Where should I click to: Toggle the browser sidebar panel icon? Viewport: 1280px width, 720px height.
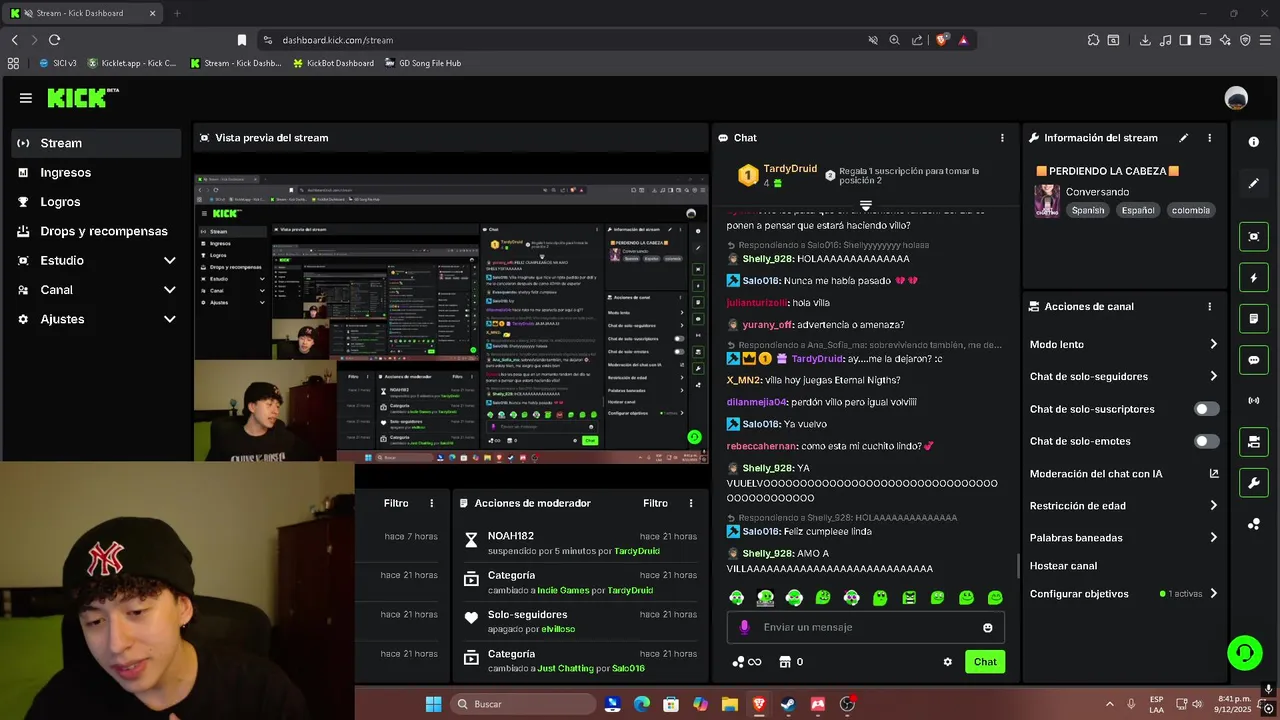coord(1185,40)
